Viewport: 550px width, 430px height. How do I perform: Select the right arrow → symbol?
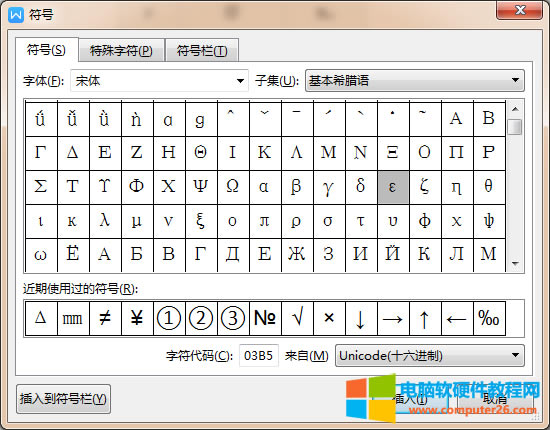pyautogui.click(x=393, y=318)
